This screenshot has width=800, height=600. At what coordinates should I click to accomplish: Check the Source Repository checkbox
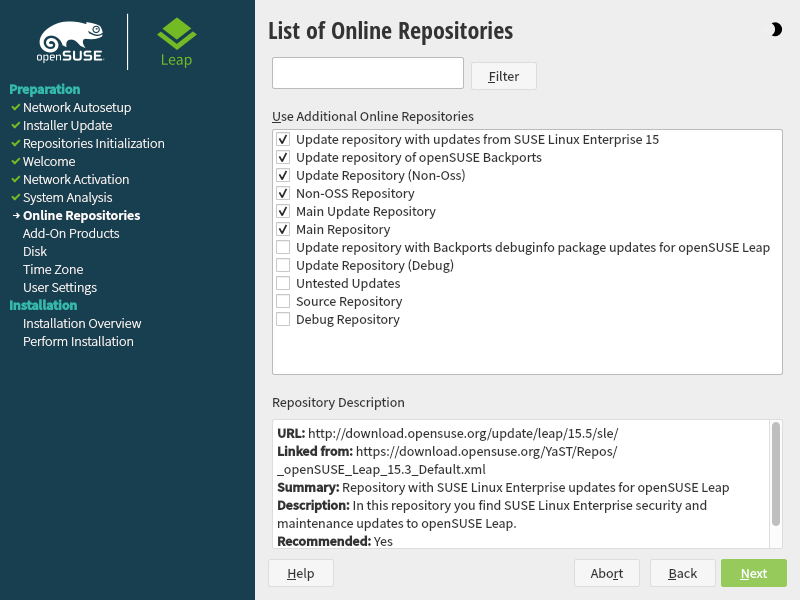click(284, 302)
